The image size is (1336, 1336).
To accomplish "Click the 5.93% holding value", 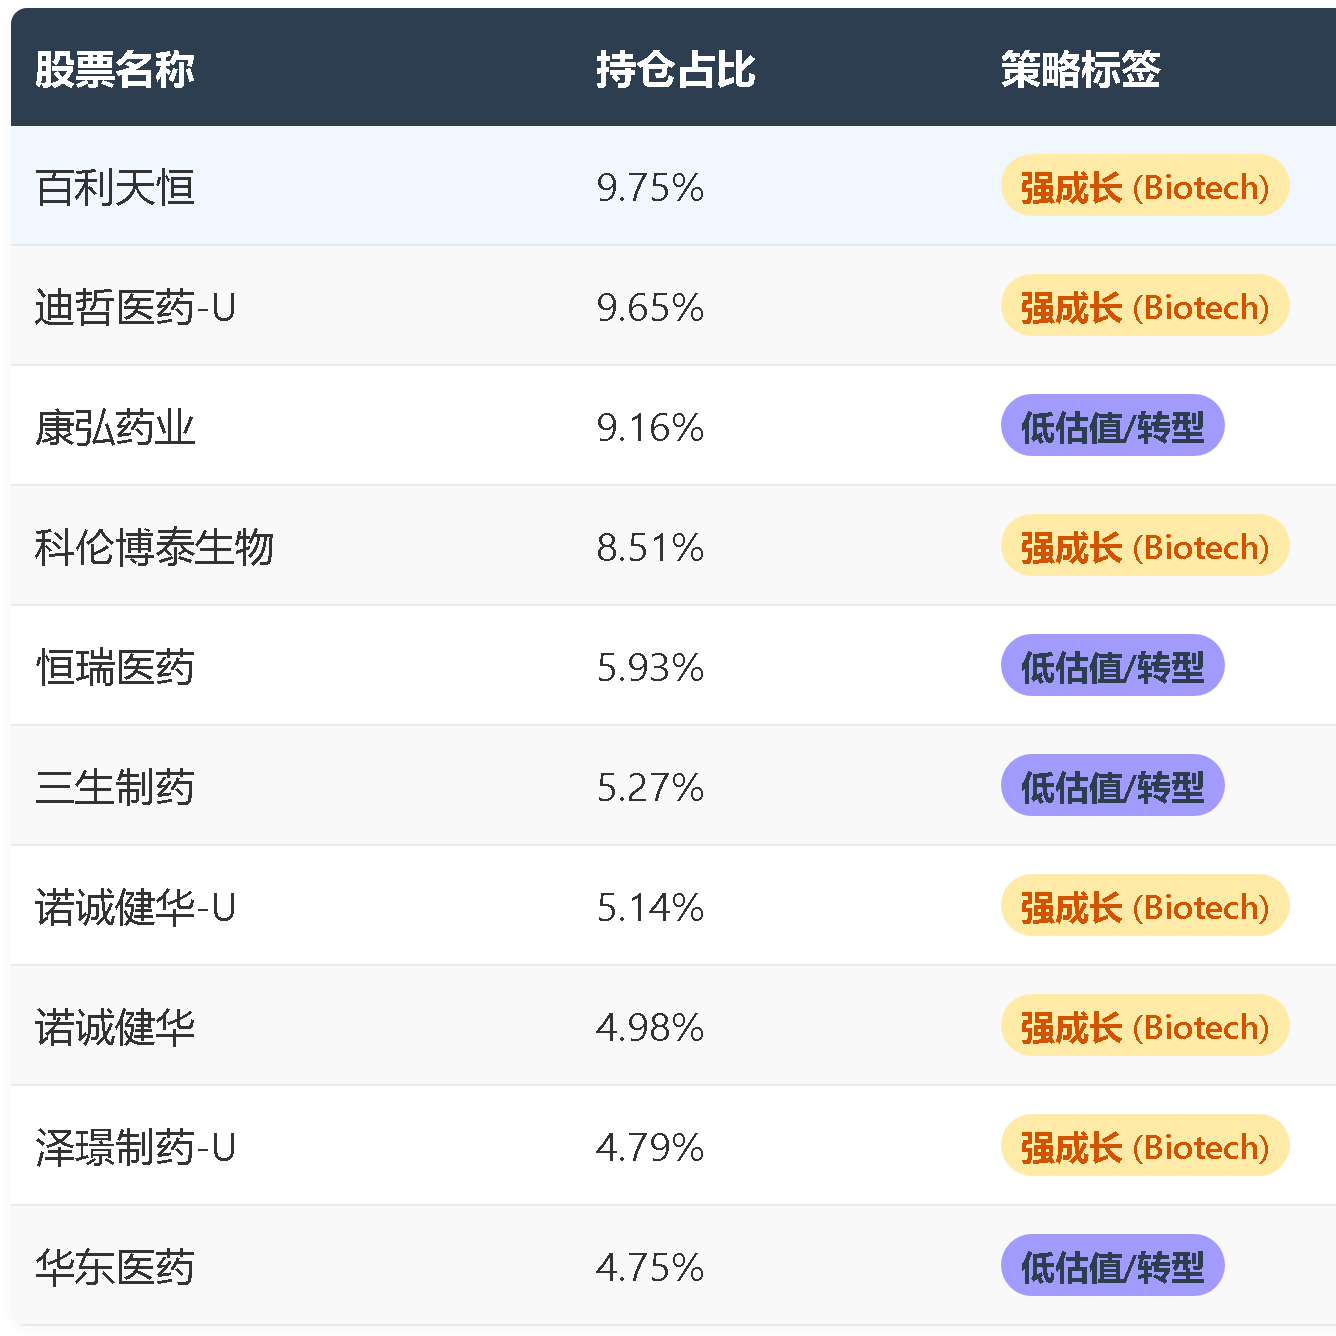I will 650,667.
